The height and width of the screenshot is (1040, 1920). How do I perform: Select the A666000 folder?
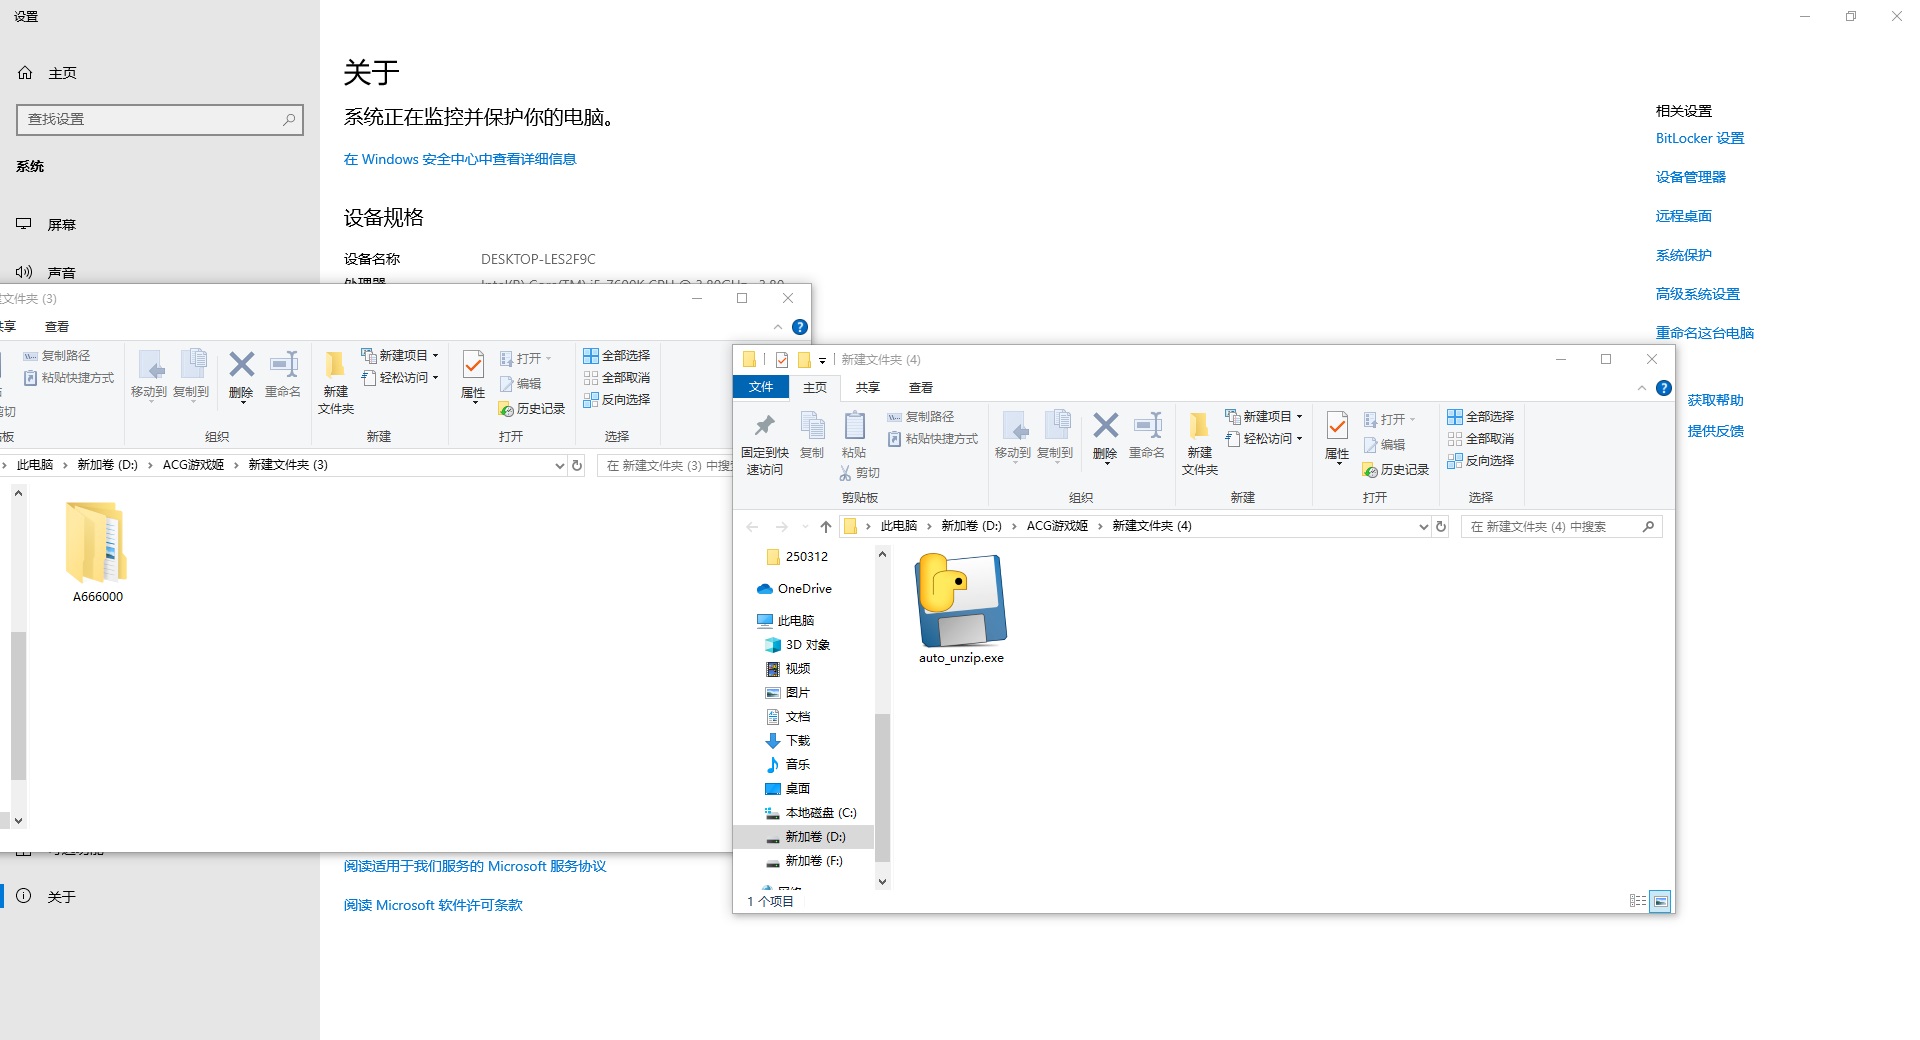point(97,545)
